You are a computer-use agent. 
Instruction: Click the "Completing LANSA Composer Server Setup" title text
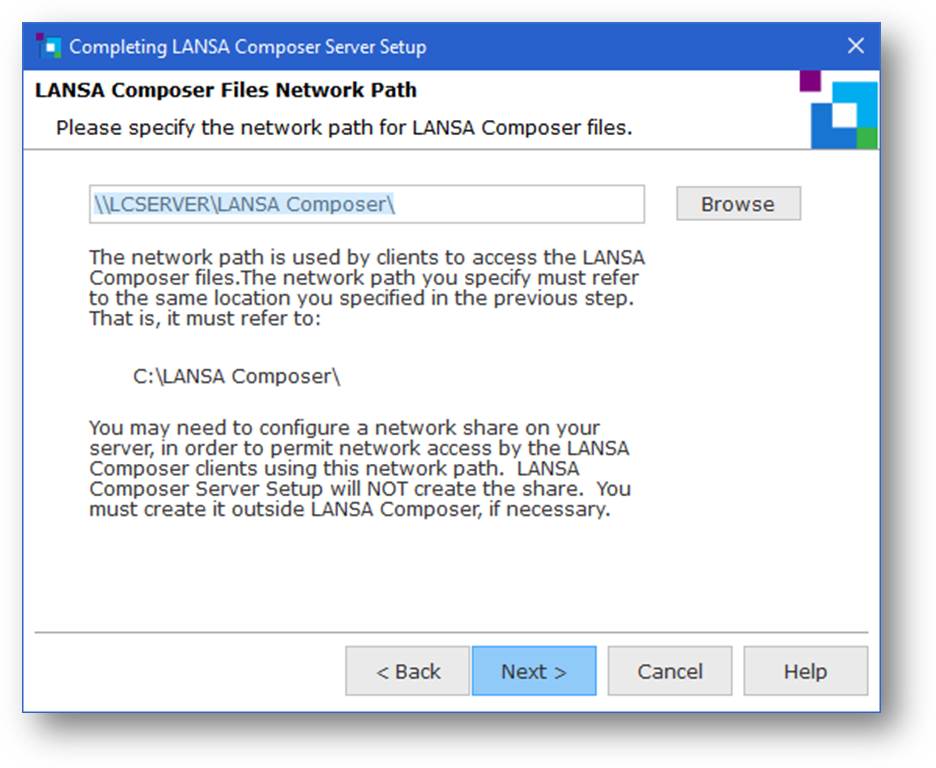point(247,47)
